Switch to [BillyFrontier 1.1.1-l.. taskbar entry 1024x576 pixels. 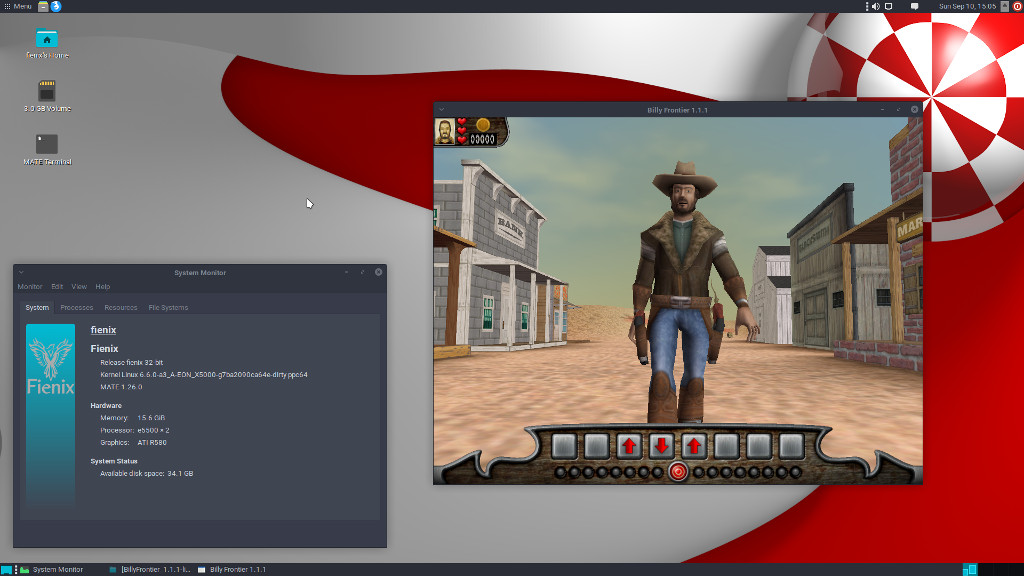click(150, 569)
